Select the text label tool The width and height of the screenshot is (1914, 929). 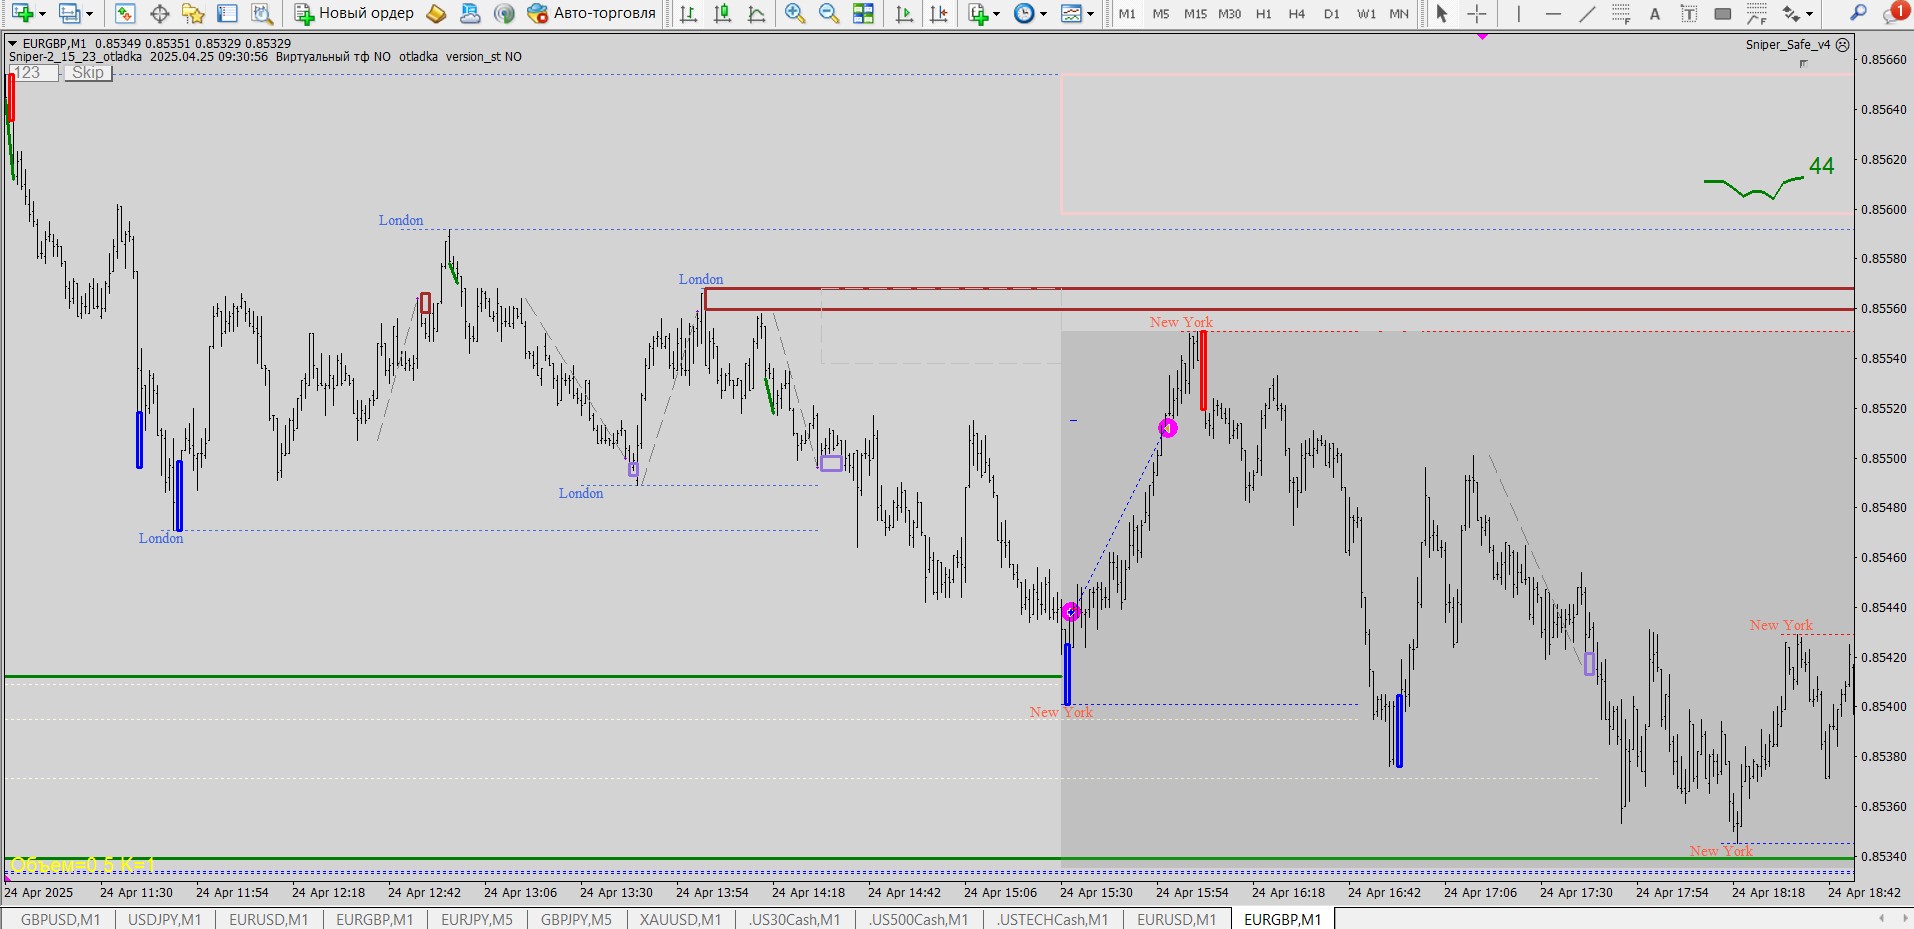(1654, 13)
